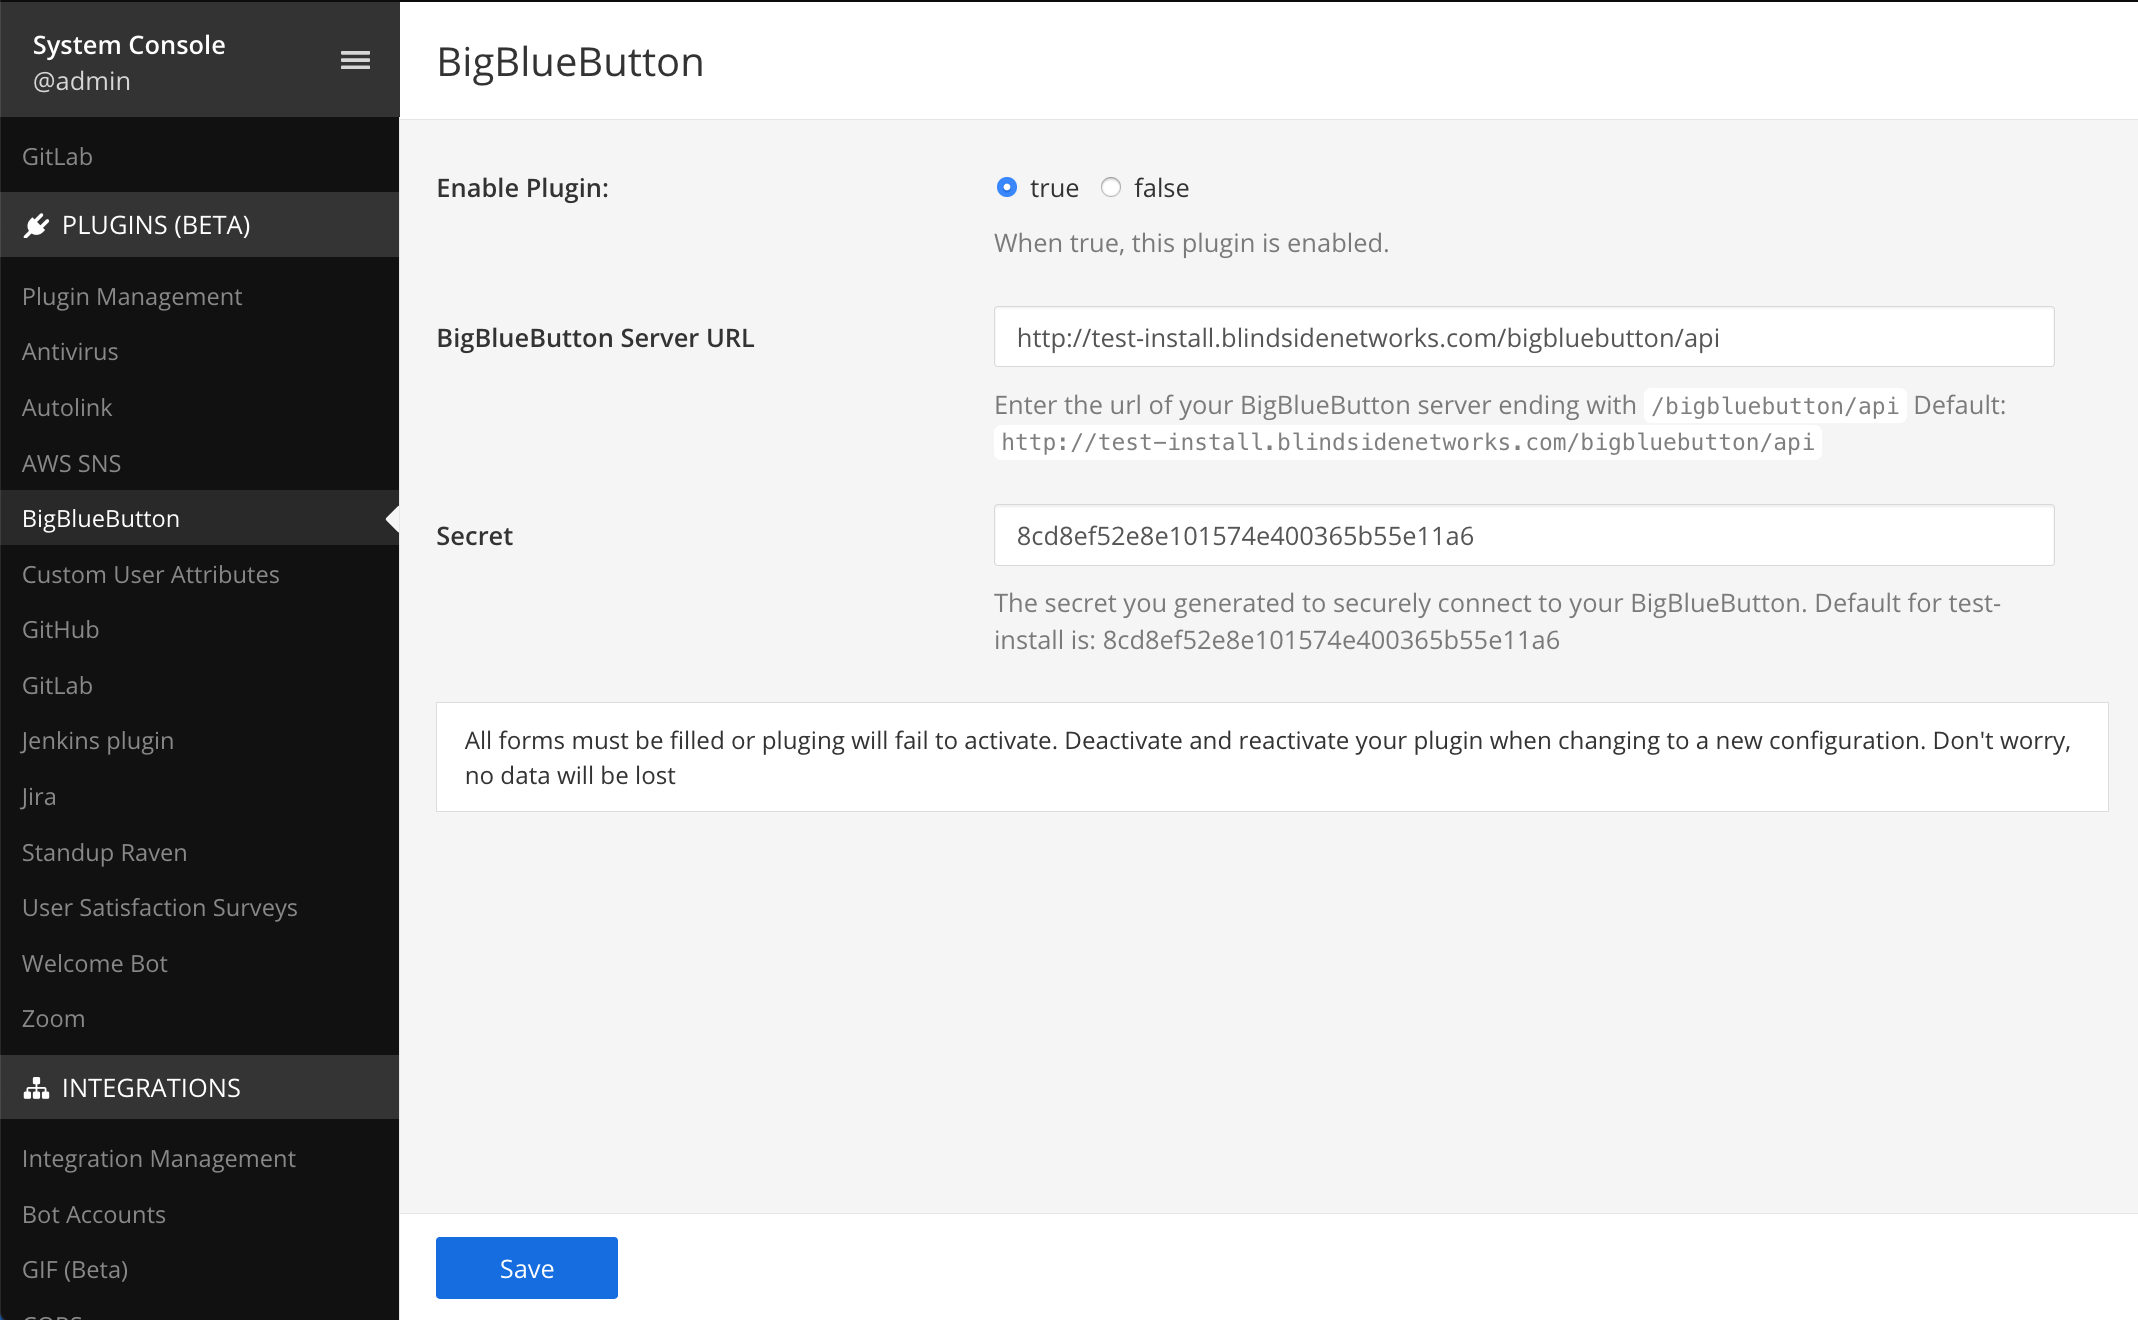
Task: Open Plugin Management in sidebar
Action: click(x=132, y=296)
